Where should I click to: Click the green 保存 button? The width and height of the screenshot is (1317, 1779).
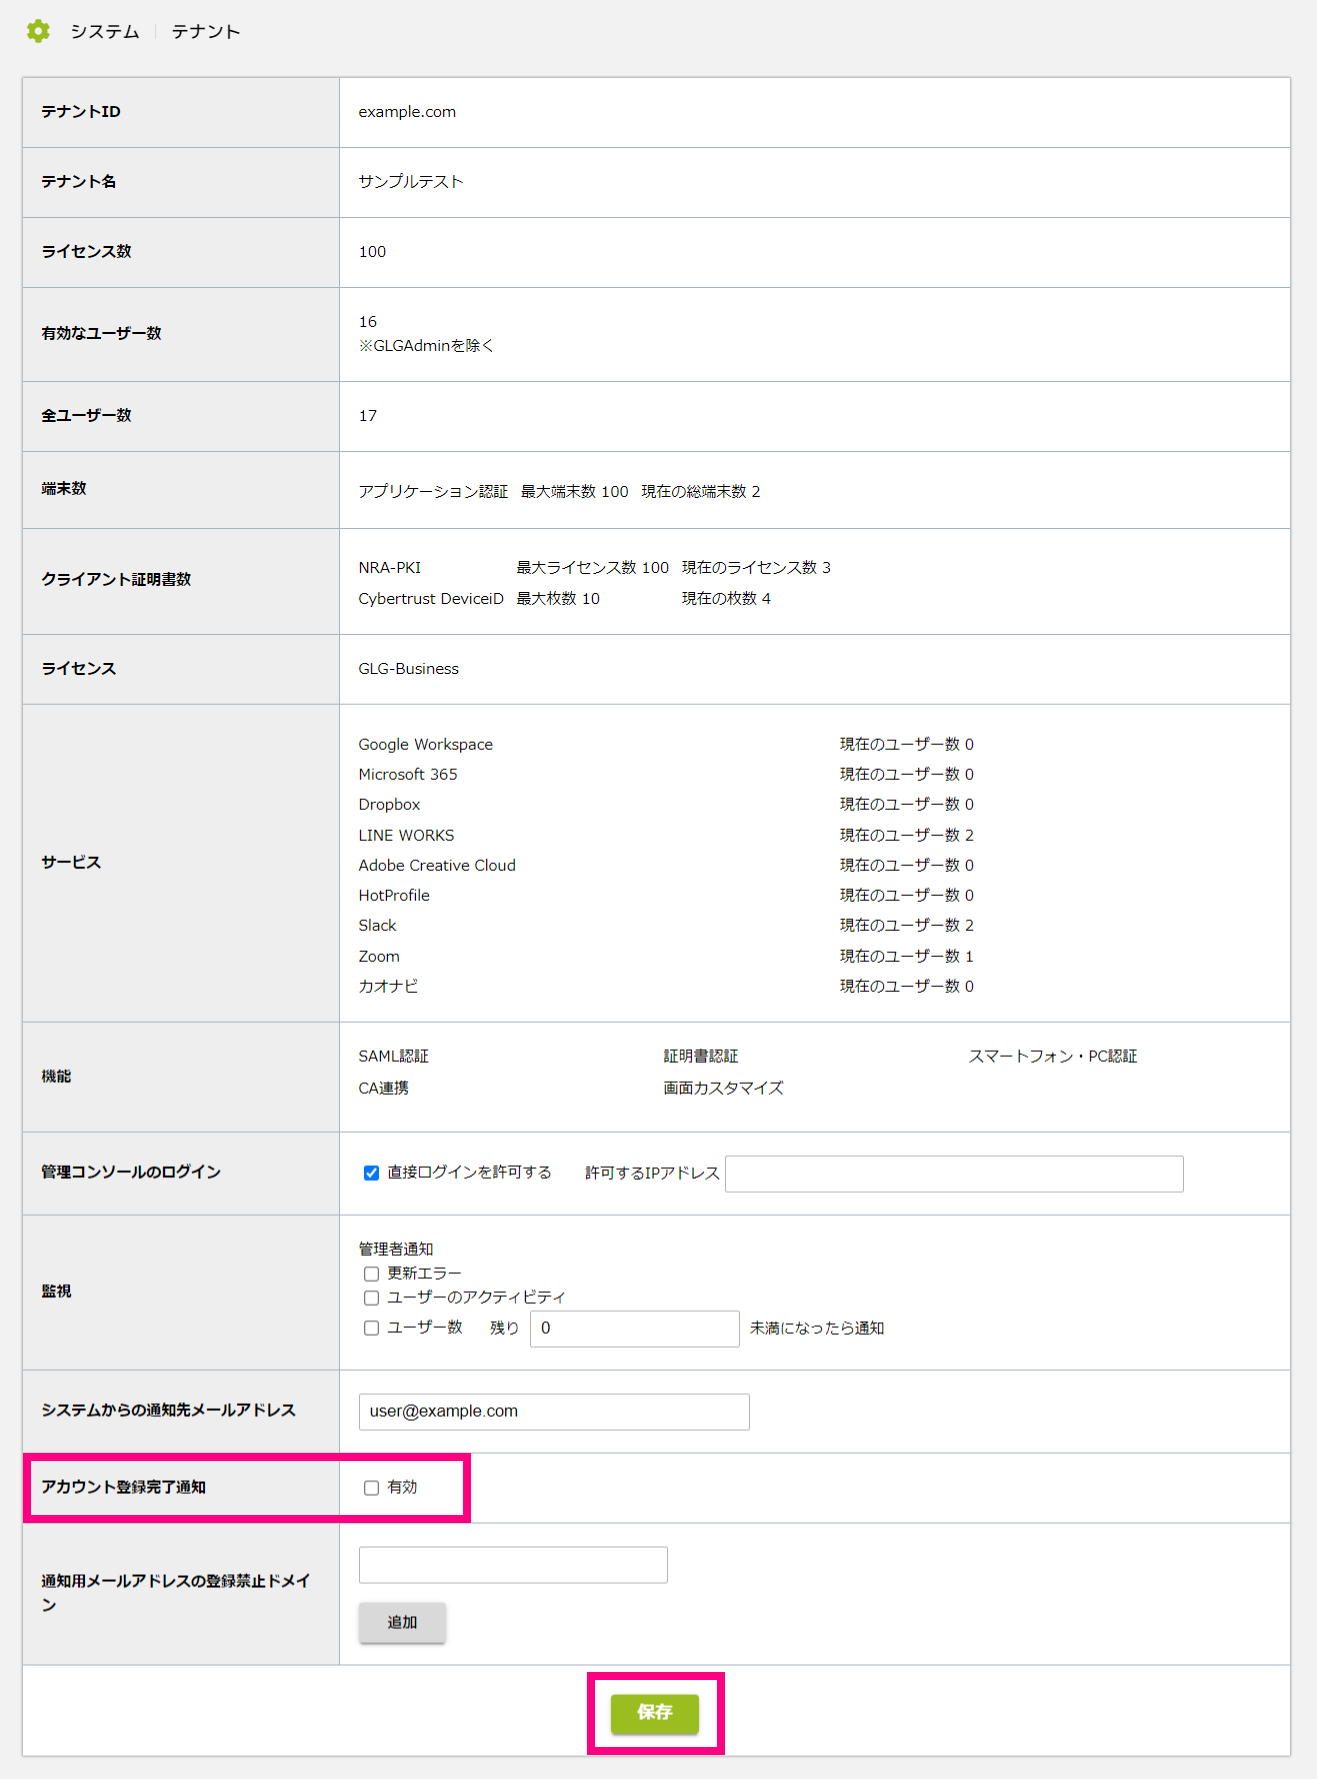[655, 1713]
